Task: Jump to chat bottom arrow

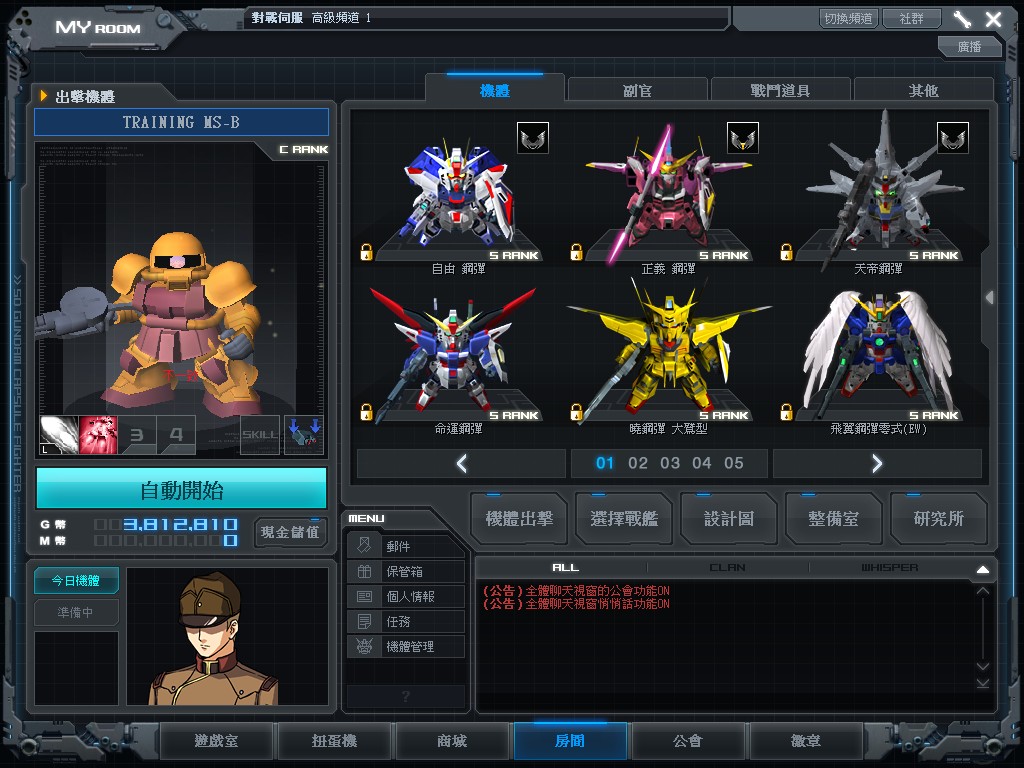Action: (x=983, y=683)
